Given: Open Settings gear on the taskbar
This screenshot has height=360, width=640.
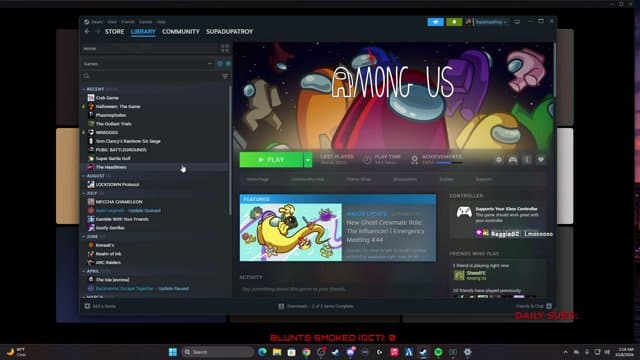Looking at the screenshot, I should pyautogui.click(x=468, y=352).
